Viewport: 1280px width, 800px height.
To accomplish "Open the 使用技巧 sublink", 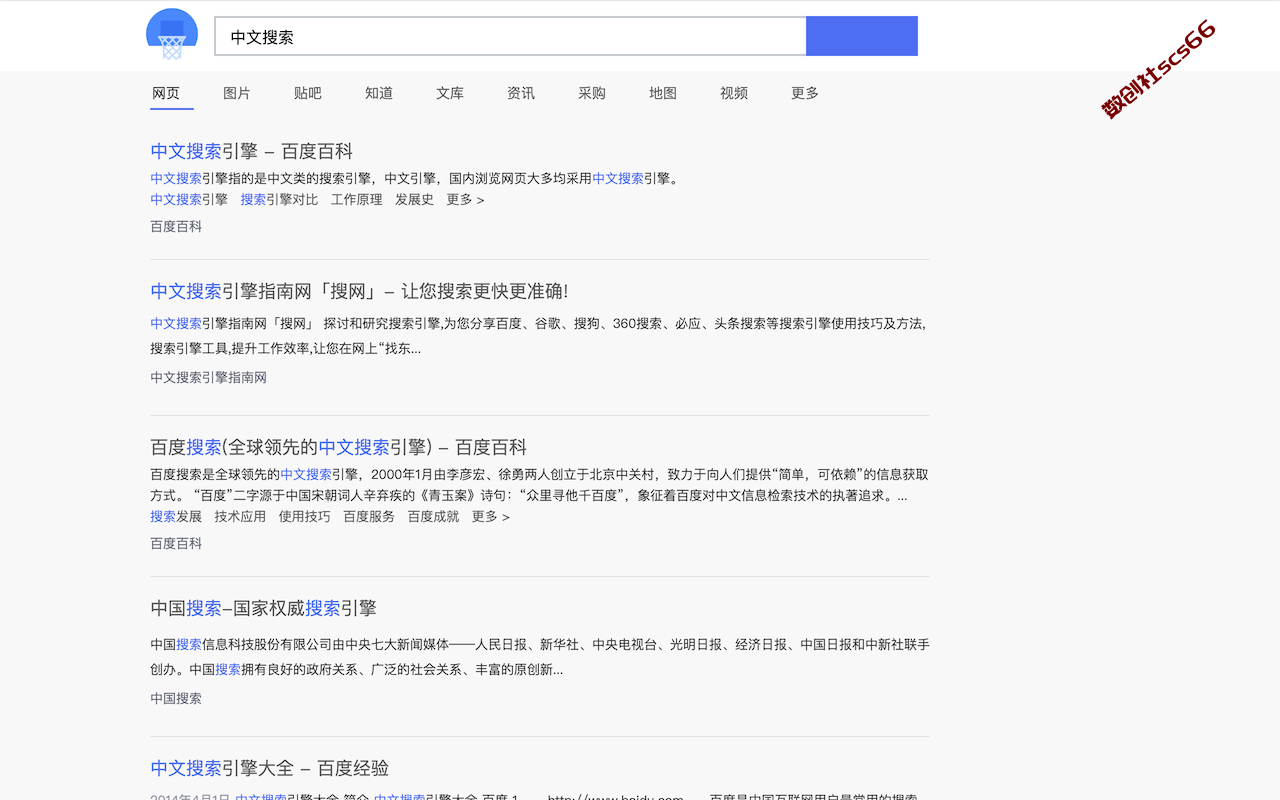I will pyautogui.click(x=304, y=516).
